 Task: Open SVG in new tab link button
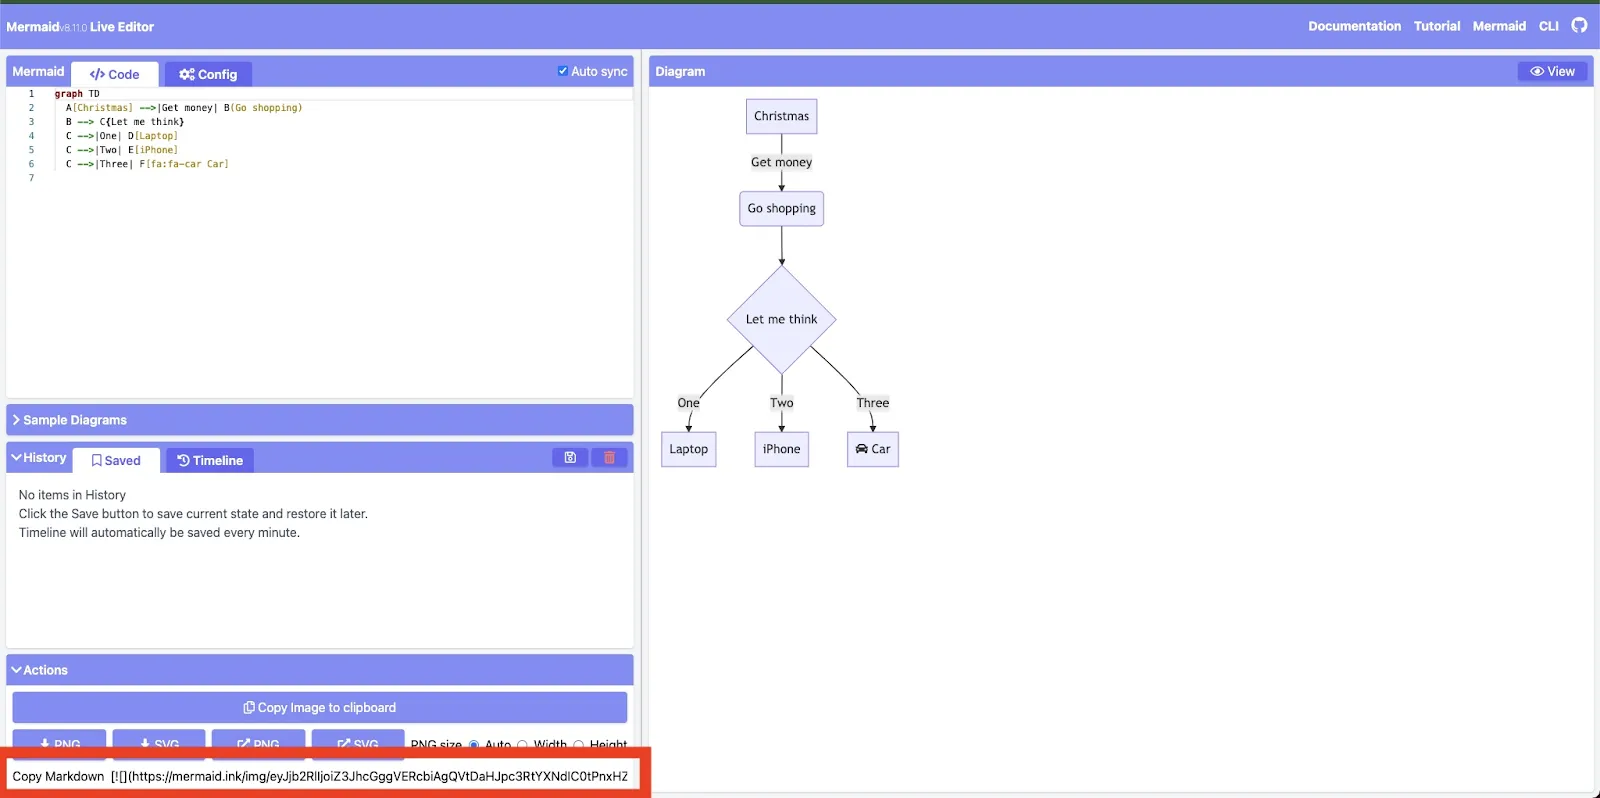click(x=358, y=741)
